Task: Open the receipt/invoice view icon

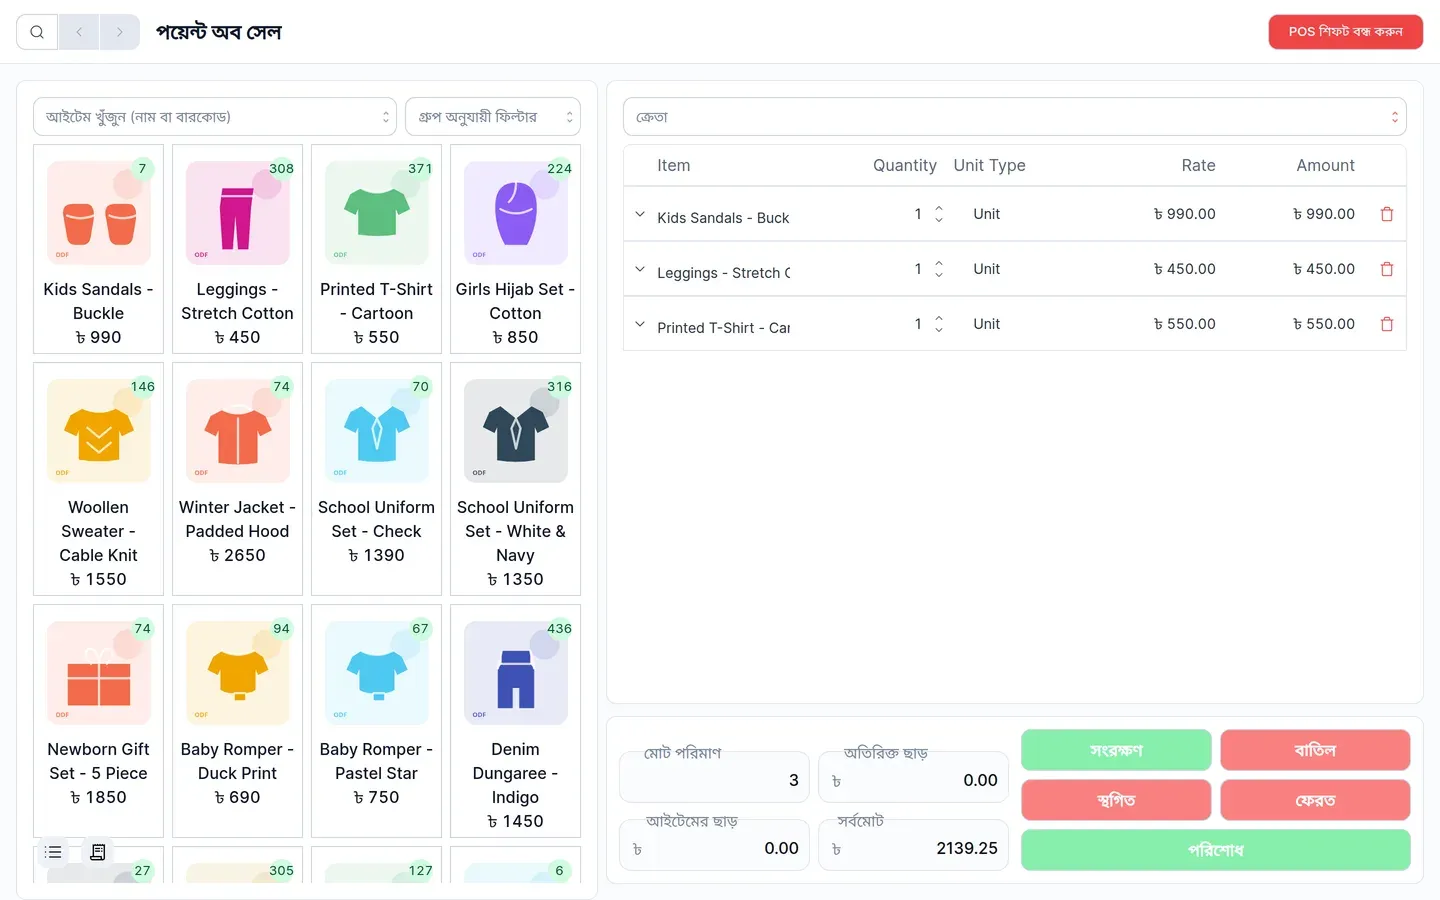Action: (98, 852)
